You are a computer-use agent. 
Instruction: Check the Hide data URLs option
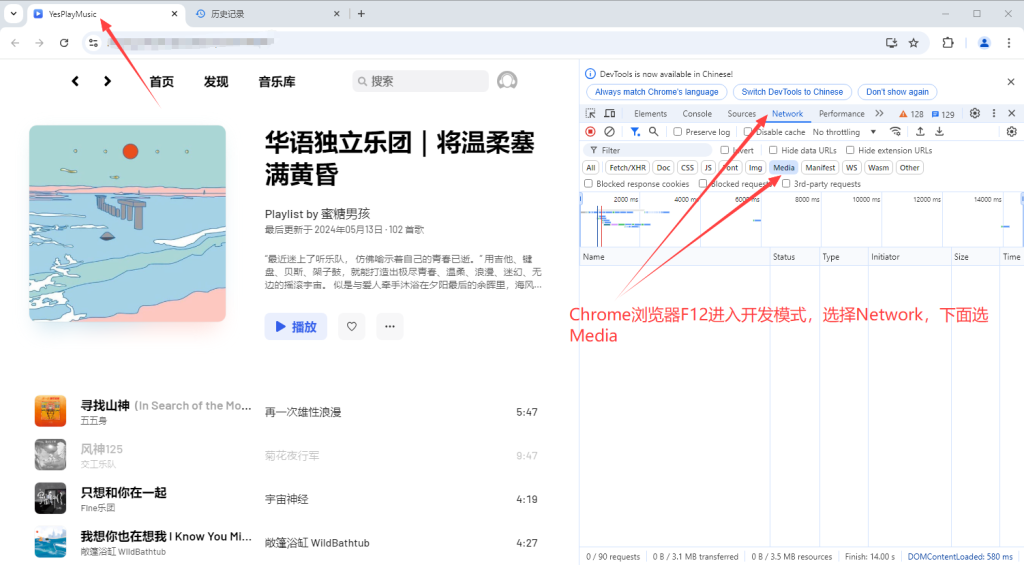774,150
